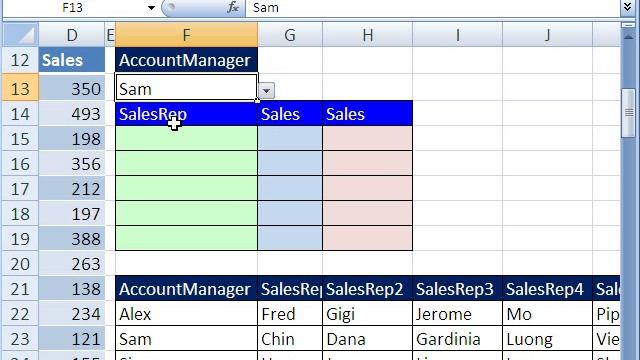Image resolution: width=640 pixels, height=360 pixels.
Task: Select cell with value 356
Action: tap(72, 164)
